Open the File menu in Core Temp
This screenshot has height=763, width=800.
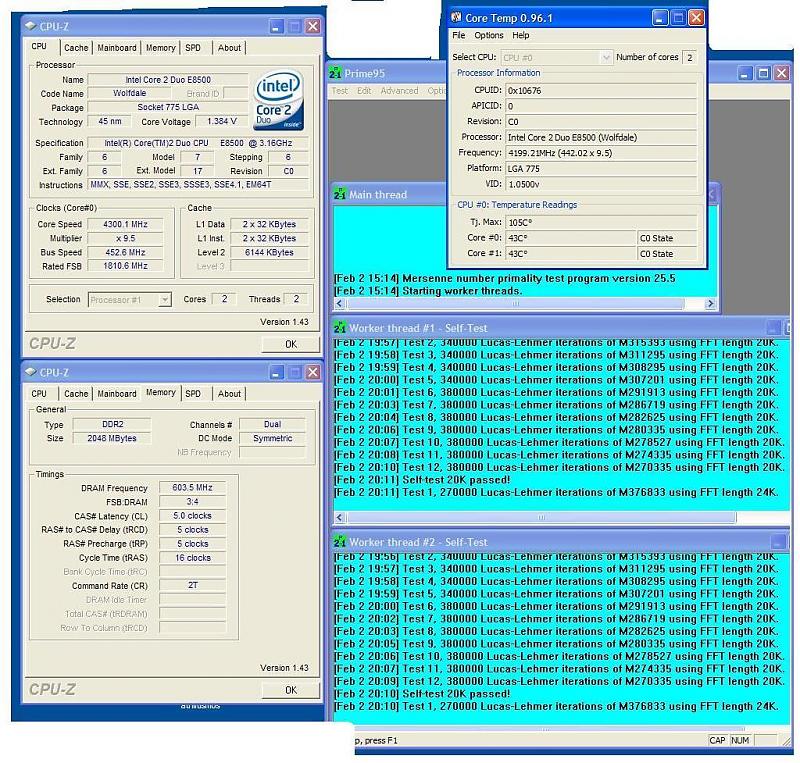(459, 35)
